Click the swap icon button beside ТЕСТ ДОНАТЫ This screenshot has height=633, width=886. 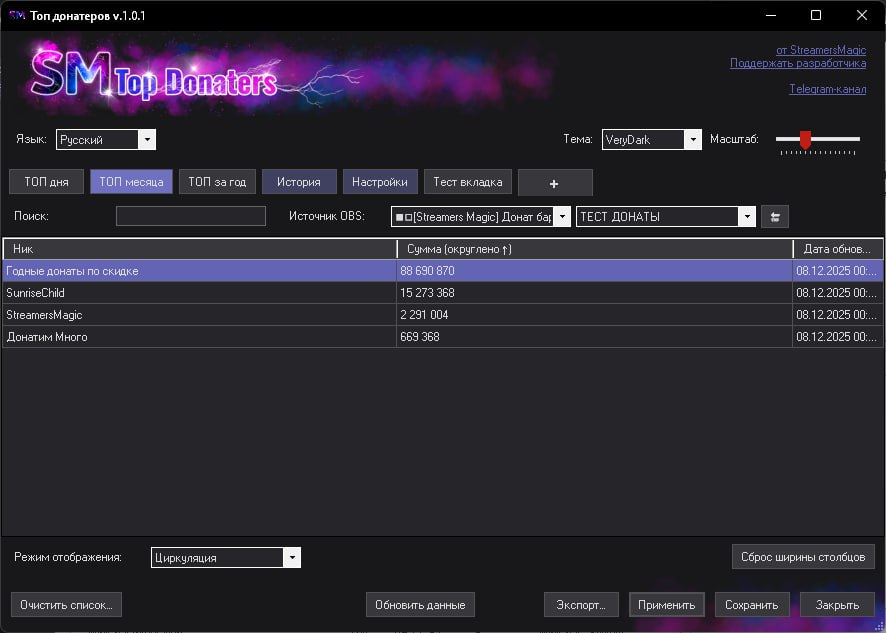[774, 217]
